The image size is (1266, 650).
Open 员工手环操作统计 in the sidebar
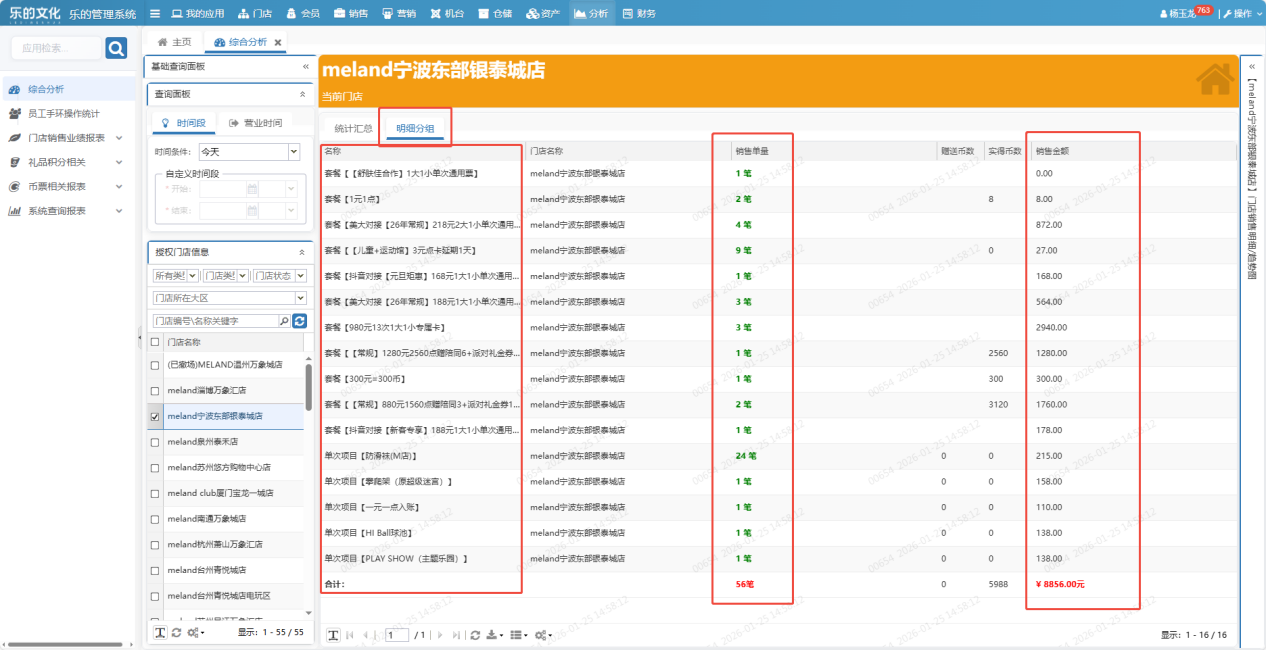click(x=63, y=114)
